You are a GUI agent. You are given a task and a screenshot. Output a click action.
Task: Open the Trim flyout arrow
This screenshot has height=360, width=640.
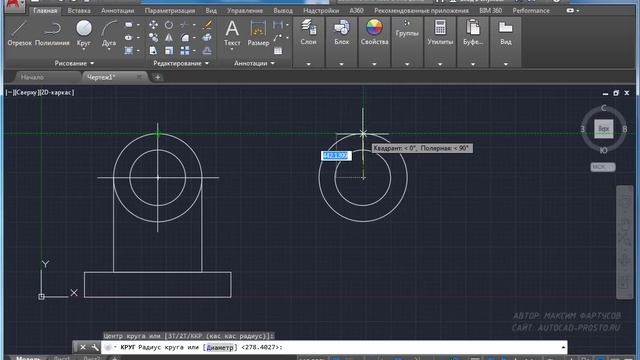(x=194, y=25)
